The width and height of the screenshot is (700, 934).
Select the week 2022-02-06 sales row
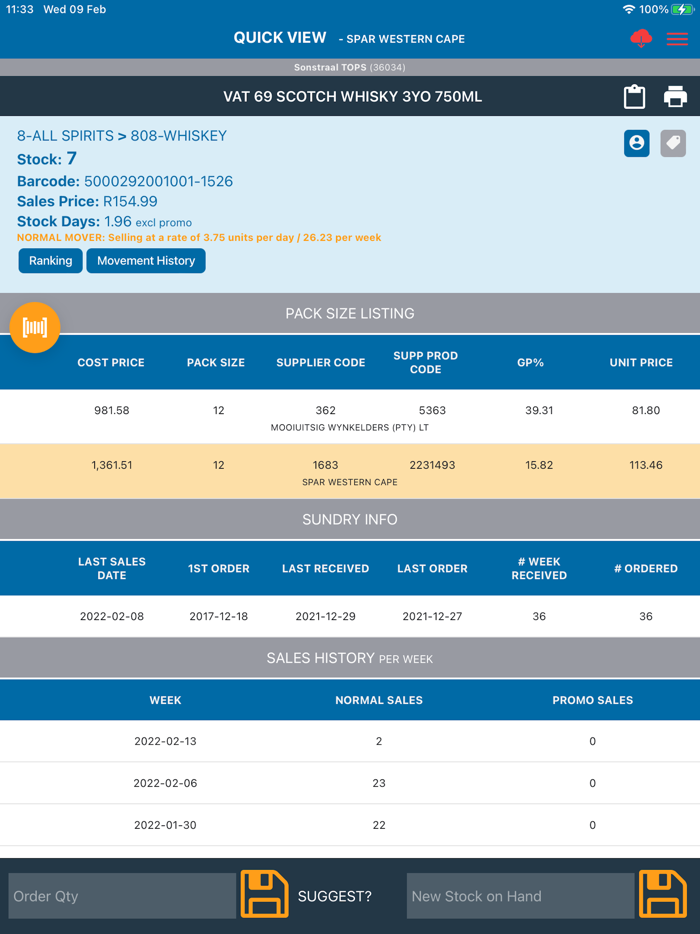point(350,783)
